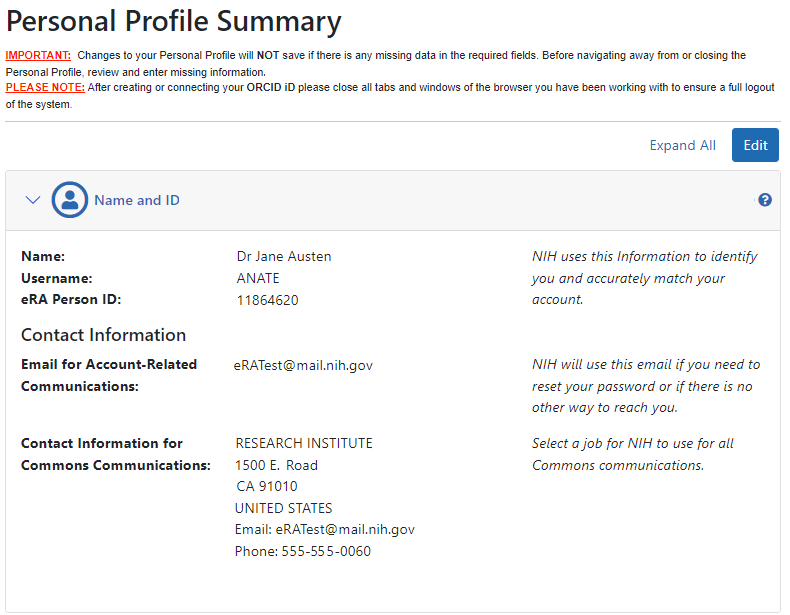Viewport: 790px width, 615px height.
Task: Click the eRA Person ID number 11864620
Action: 267,300
